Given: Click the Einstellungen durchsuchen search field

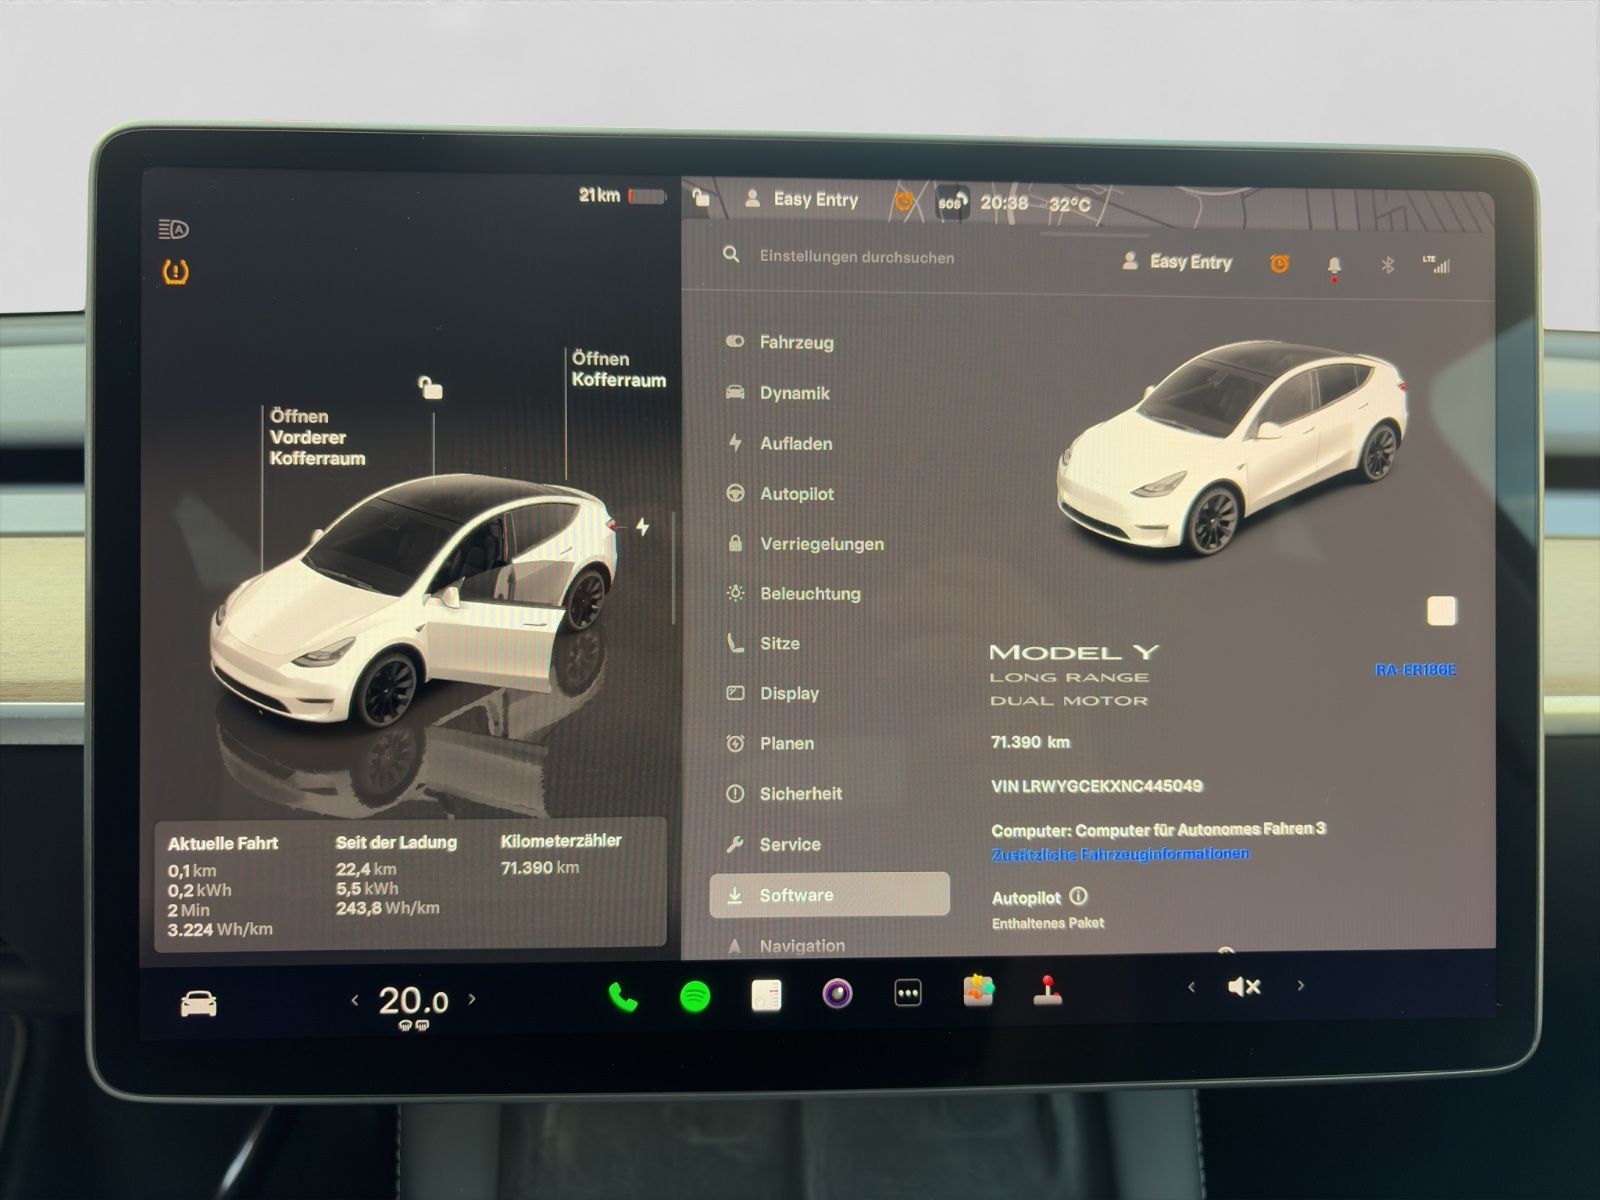Looking at the screenshot, I should pyautogui.click(x=857, y=257).
